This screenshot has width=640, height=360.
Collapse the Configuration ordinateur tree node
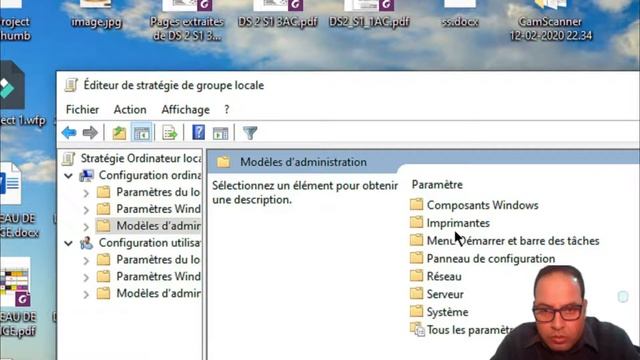[x=69, y=176]
